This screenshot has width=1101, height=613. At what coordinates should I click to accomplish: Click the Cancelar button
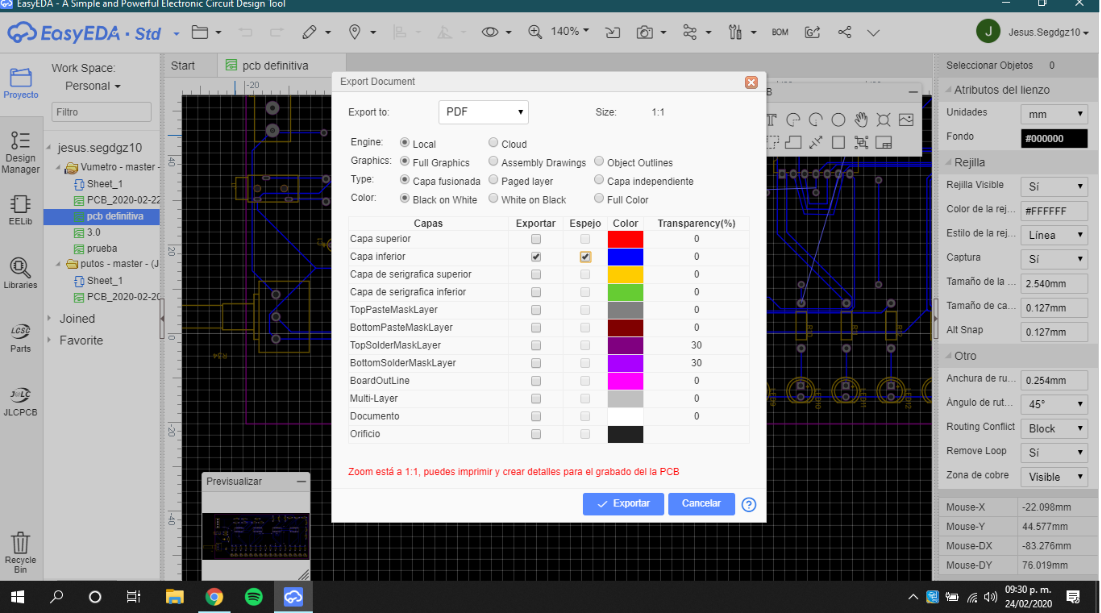point(701,504)
